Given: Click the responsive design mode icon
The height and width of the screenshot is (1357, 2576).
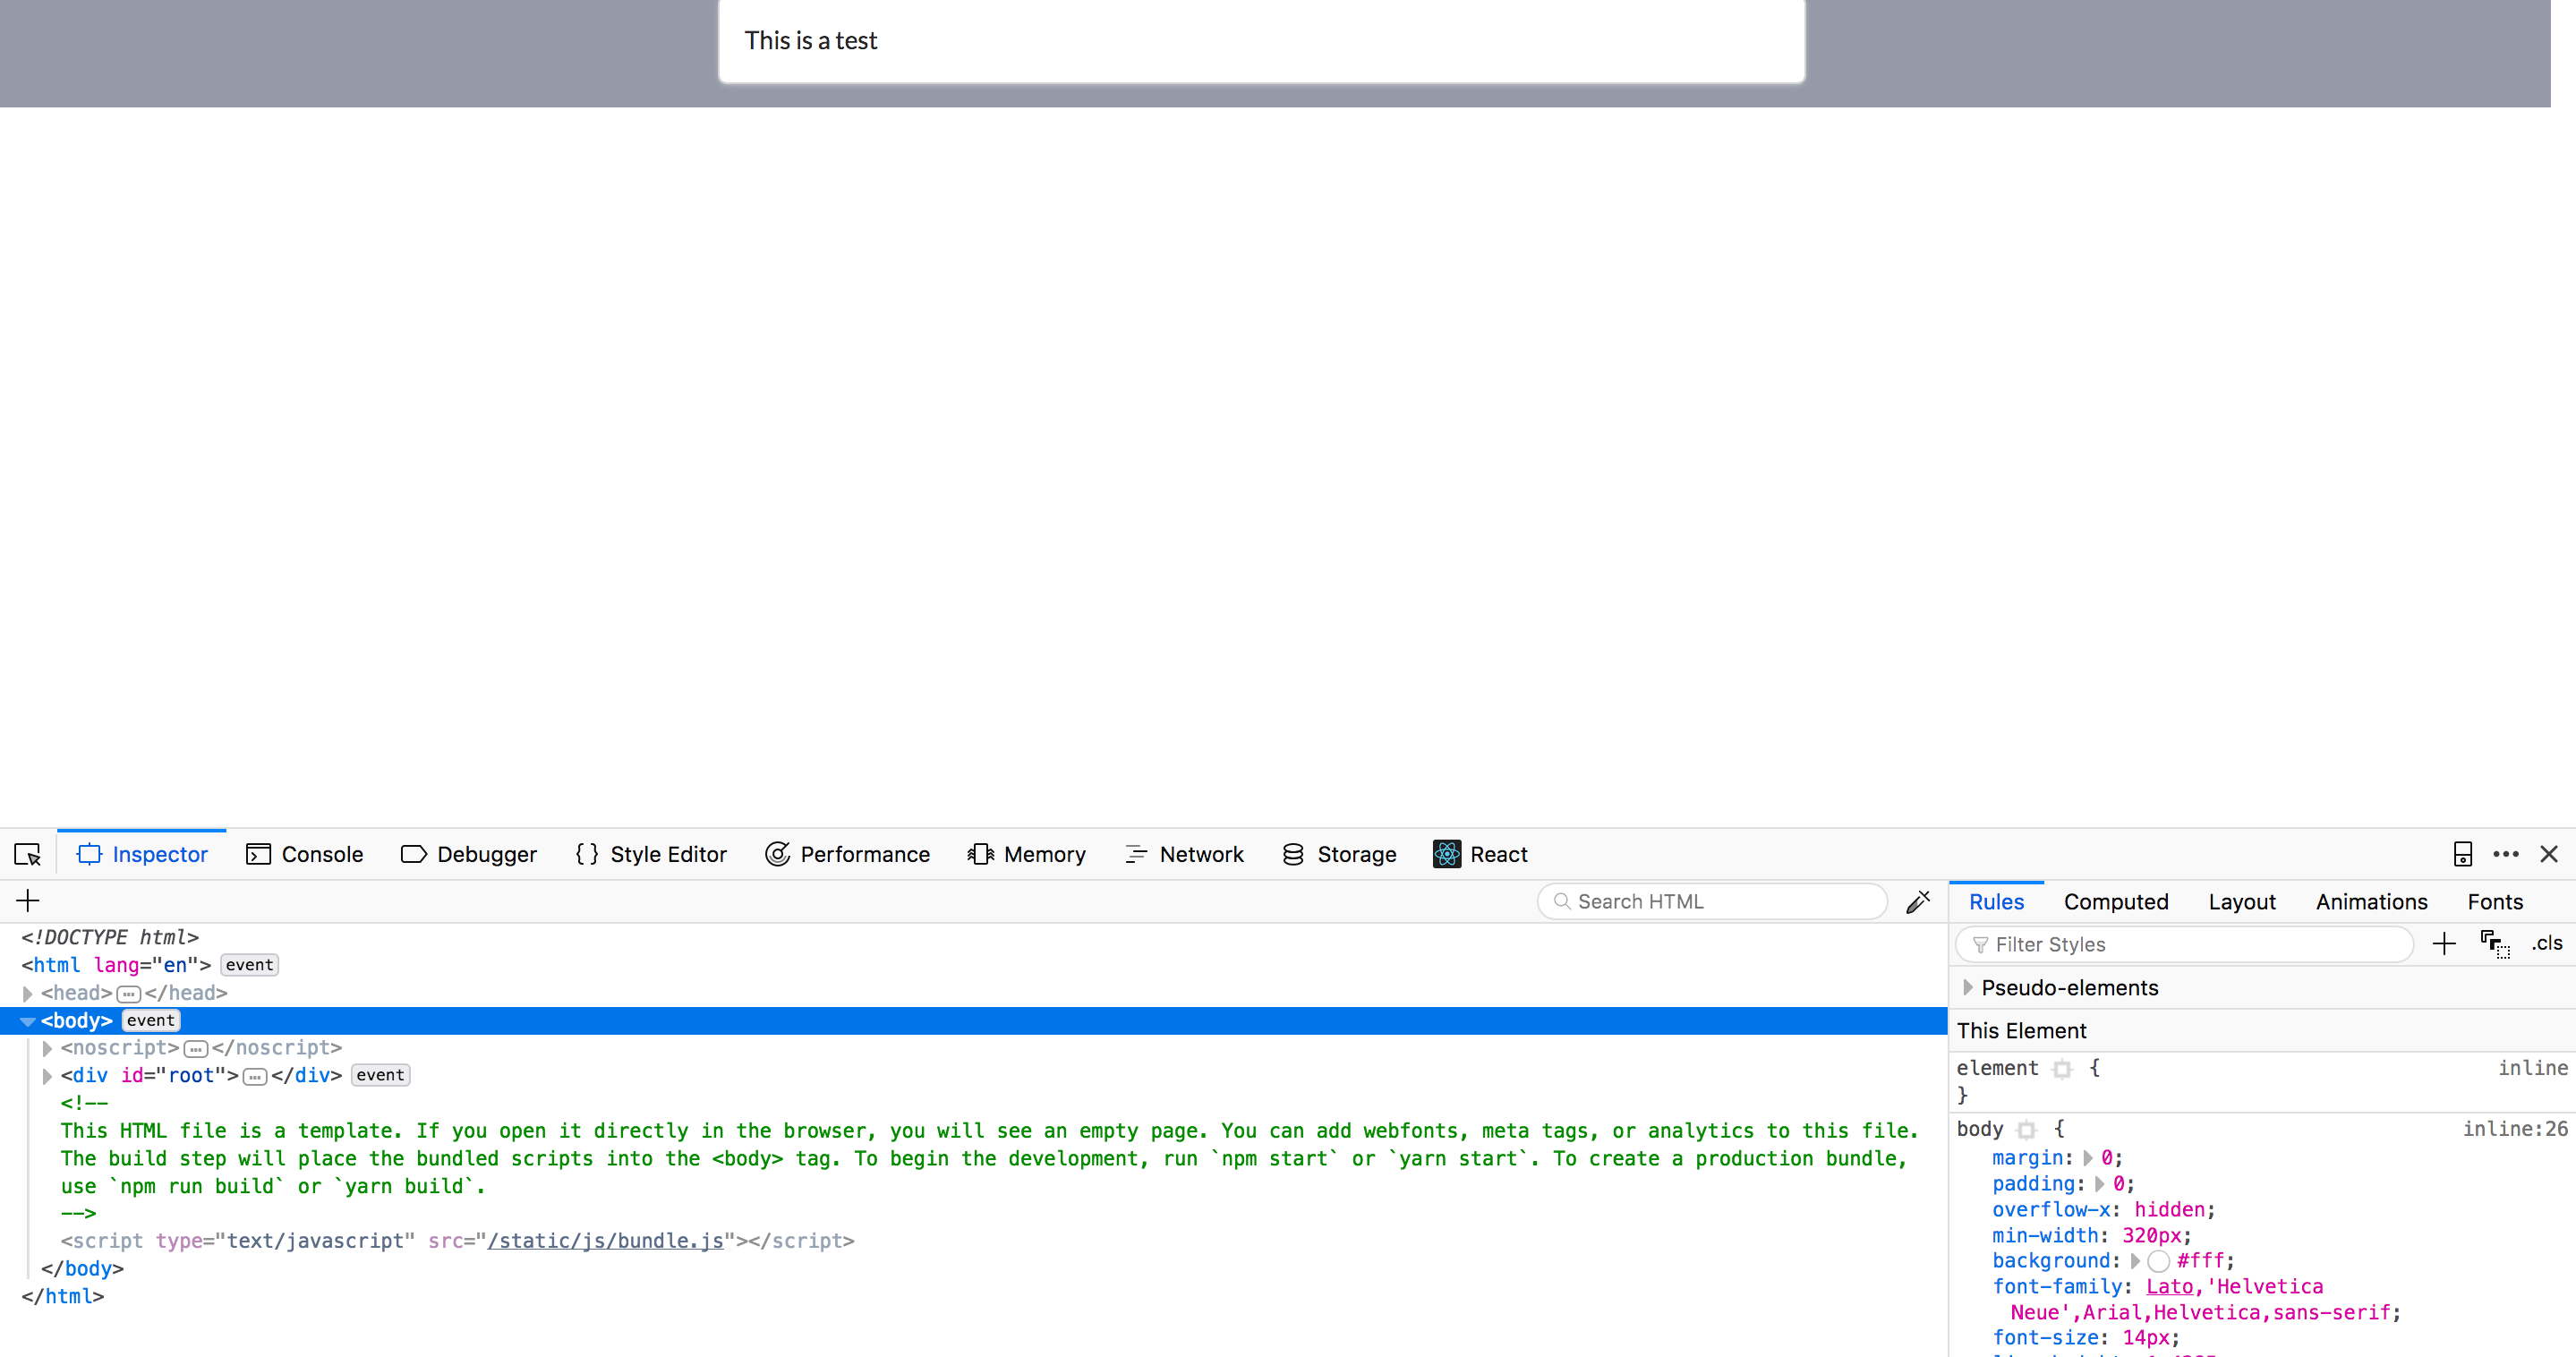Looking at the screenshot, I should point(2462,854).
